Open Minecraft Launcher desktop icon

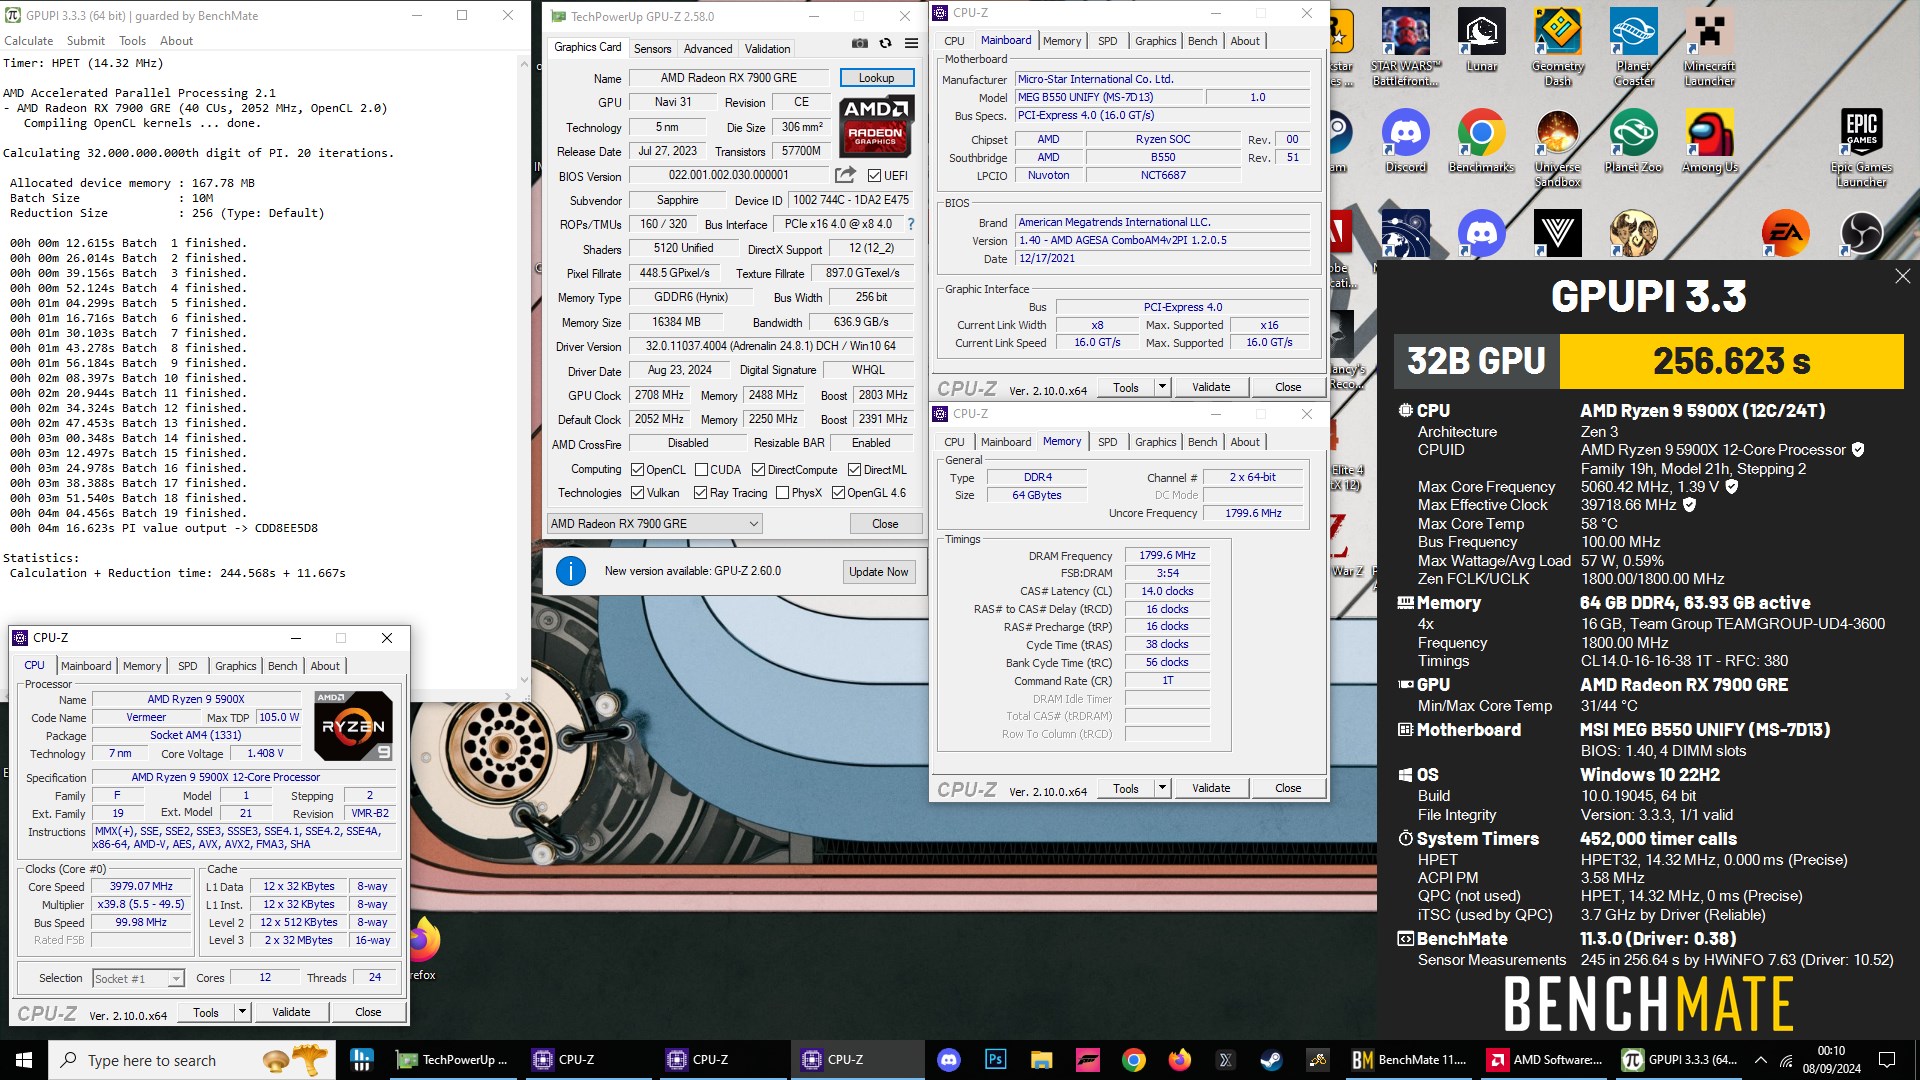[1709, 48]
